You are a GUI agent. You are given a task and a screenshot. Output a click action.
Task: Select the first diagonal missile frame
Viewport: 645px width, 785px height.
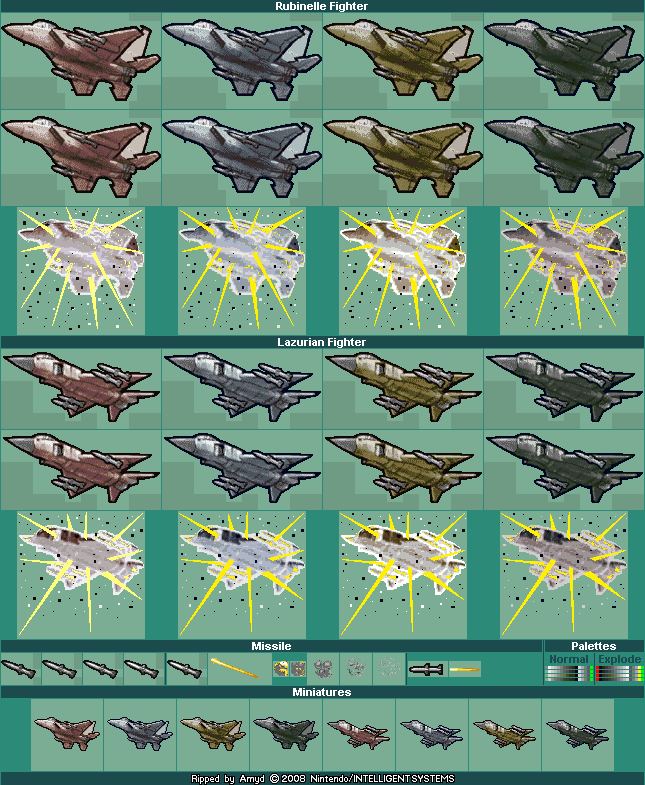19,669
